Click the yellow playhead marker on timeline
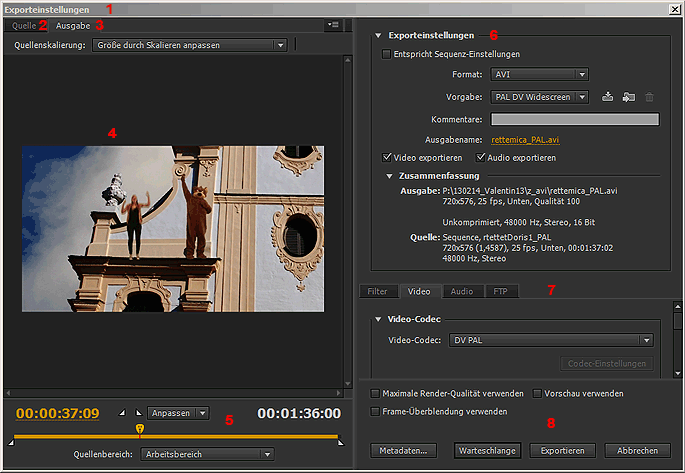685x473 pixels. [x=139, y=428]
